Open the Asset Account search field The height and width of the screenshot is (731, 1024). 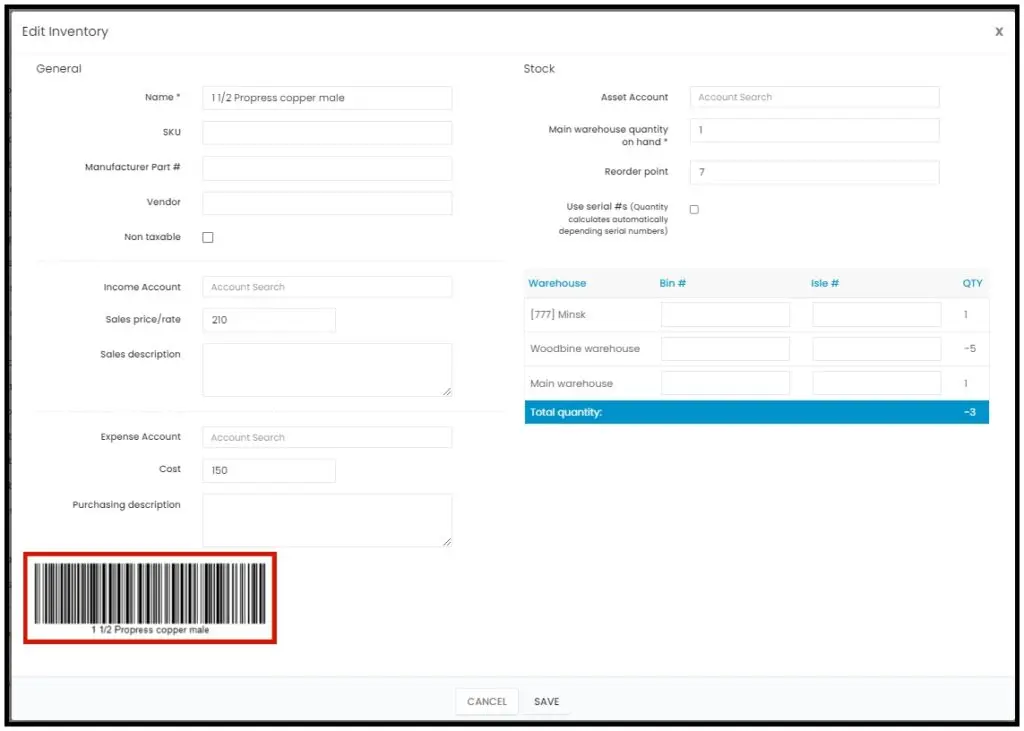pos(814,97)
